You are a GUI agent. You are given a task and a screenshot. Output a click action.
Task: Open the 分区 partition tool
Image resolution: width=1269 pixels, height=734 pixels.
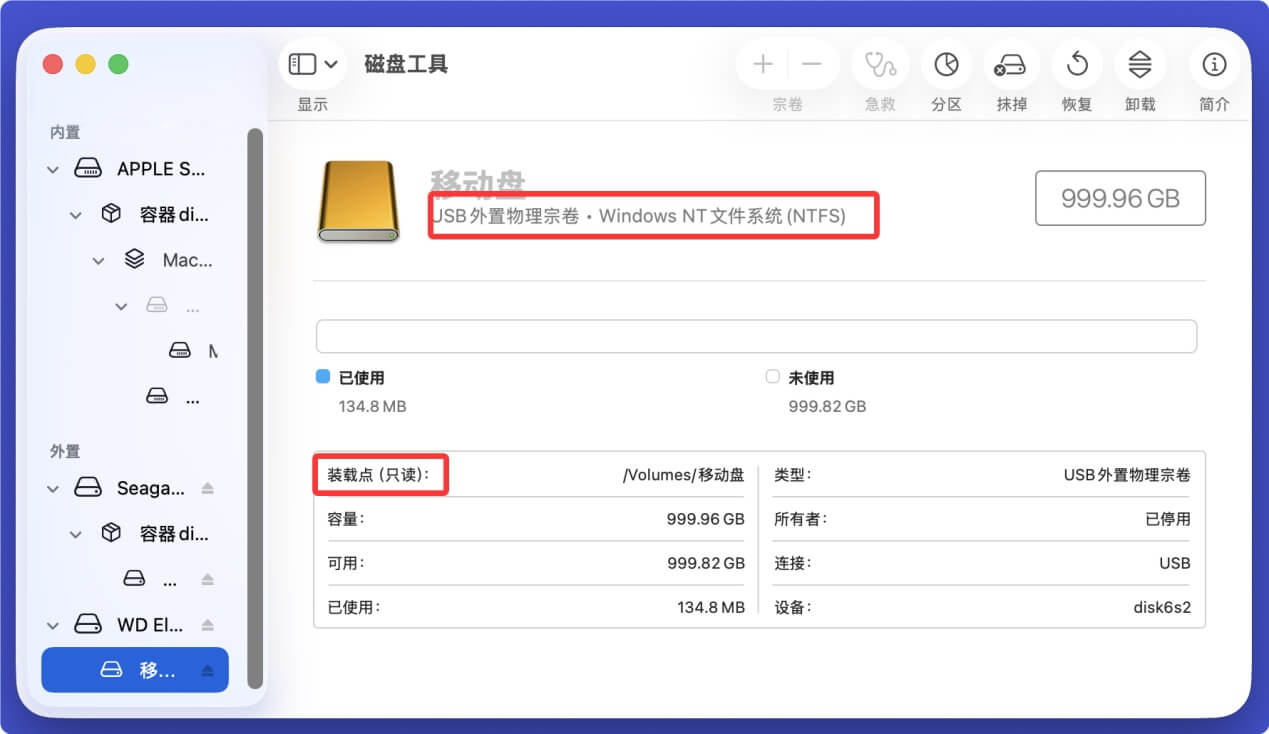tap(945, 63)
